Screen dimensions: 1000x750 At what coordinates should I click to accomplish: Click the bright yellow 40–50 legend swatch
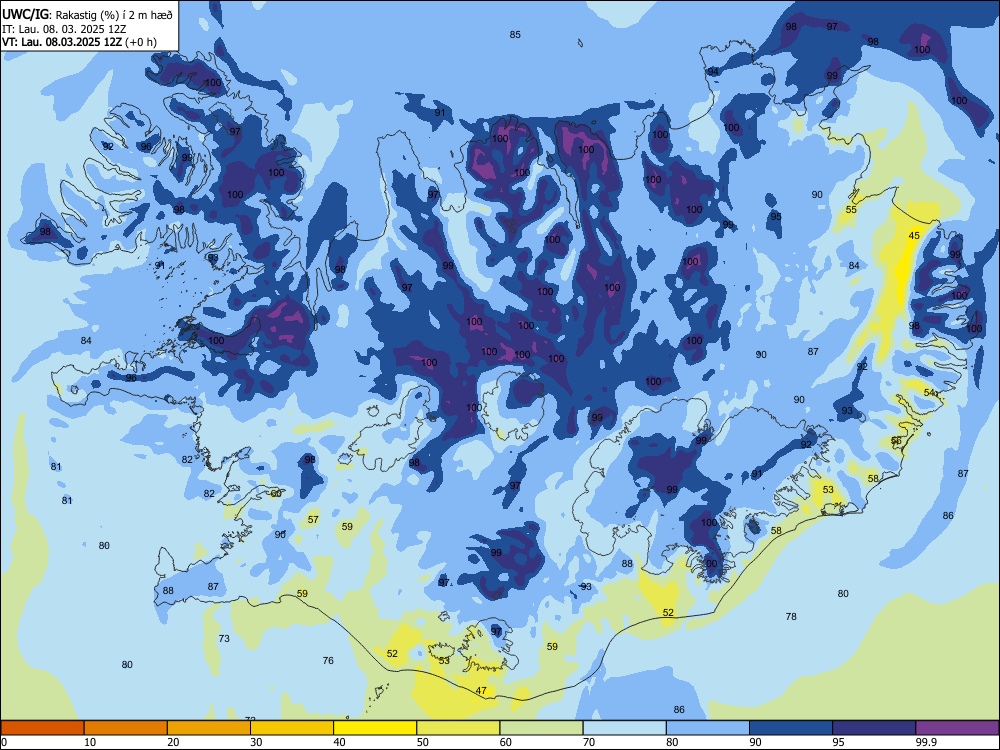click(x=375, y=728)
